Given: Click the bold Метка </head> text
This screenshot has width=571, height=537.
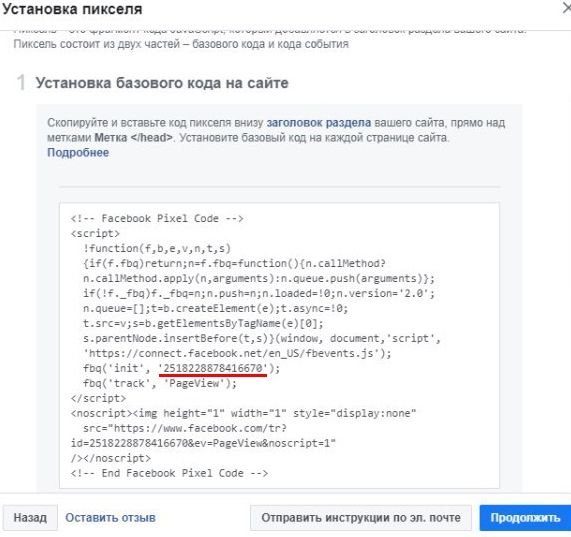Looking at the screenshot, I should [x=134, y=138].
